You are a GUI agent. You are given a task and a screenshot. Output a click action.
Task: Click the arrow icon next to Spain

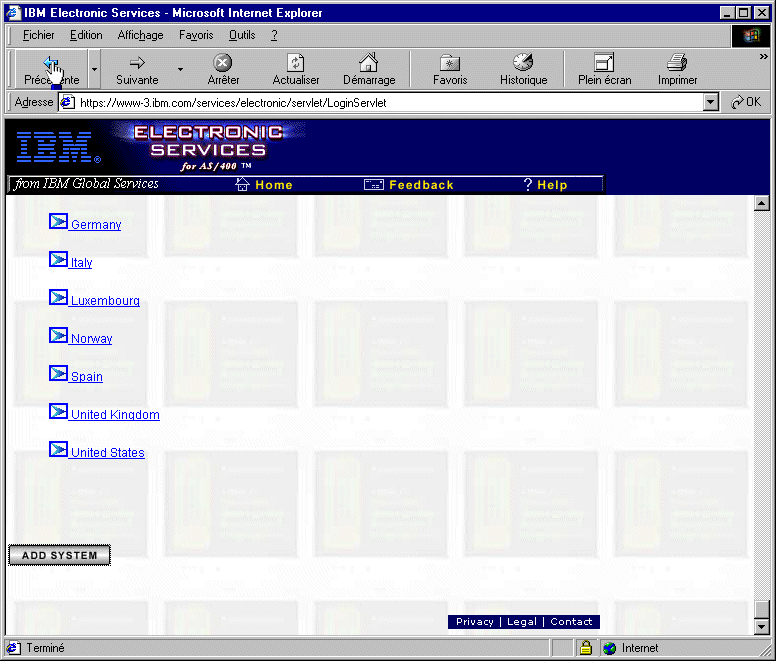pos(58,374)
